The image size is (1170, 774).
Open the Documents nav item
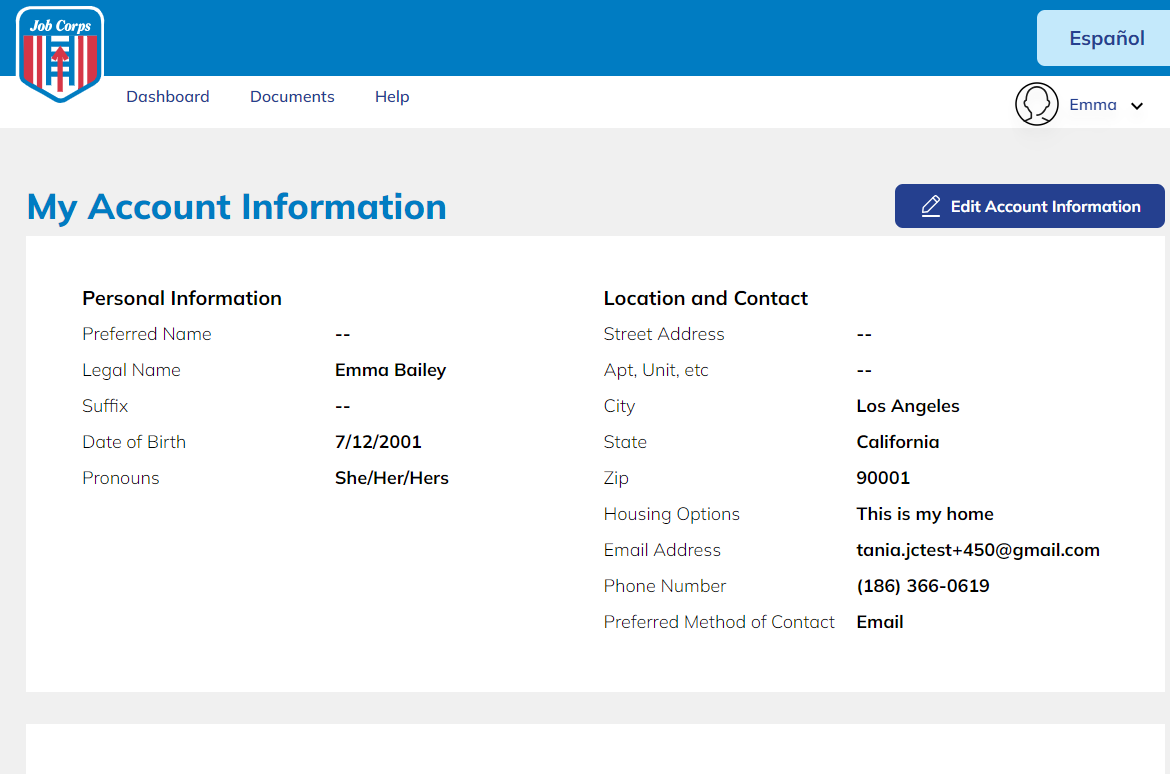[x=292, y=97]
